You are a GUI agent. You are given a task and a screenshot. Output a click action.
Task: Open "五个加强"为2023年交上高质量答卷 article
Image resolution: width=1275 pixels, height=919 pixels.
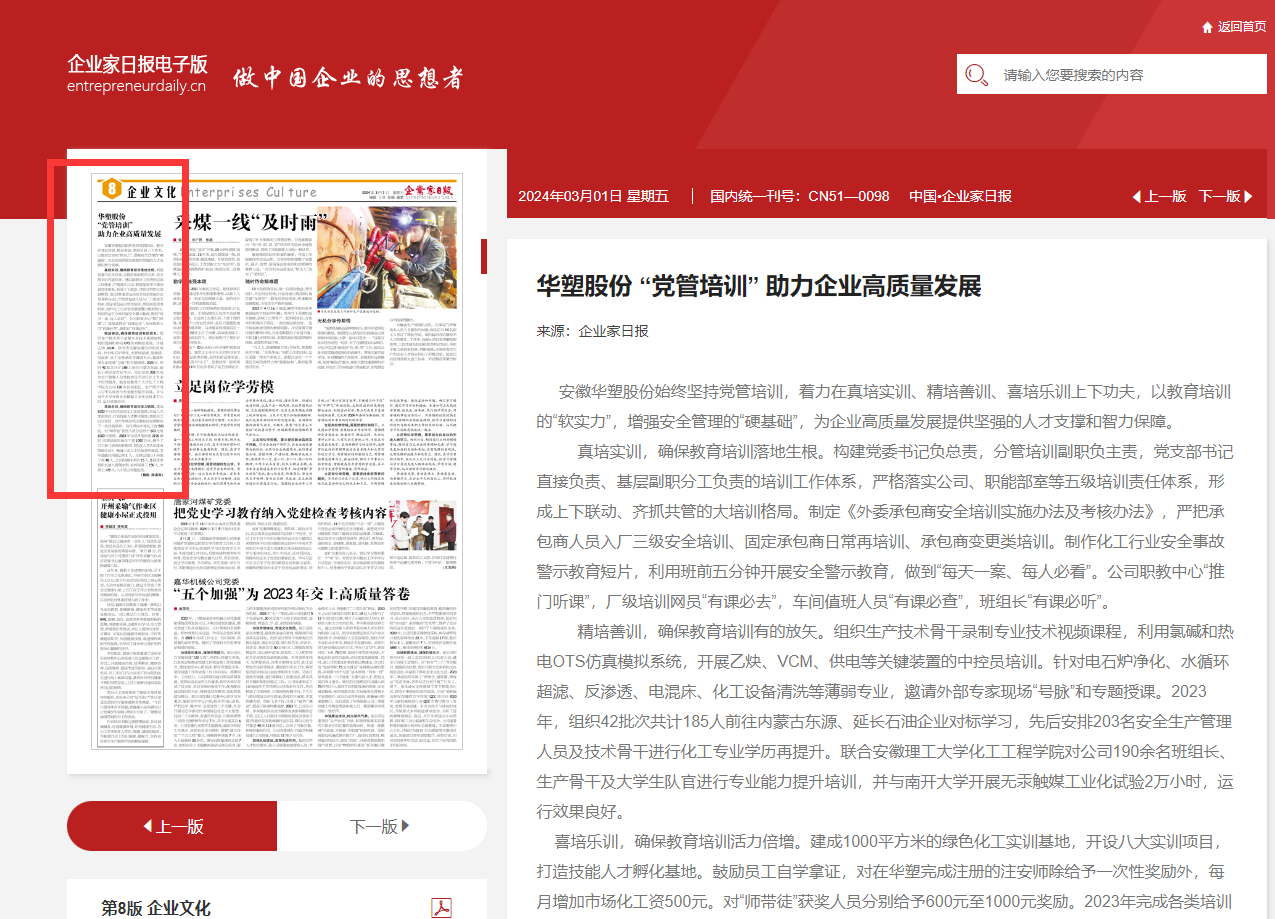(x=292, y=594)
